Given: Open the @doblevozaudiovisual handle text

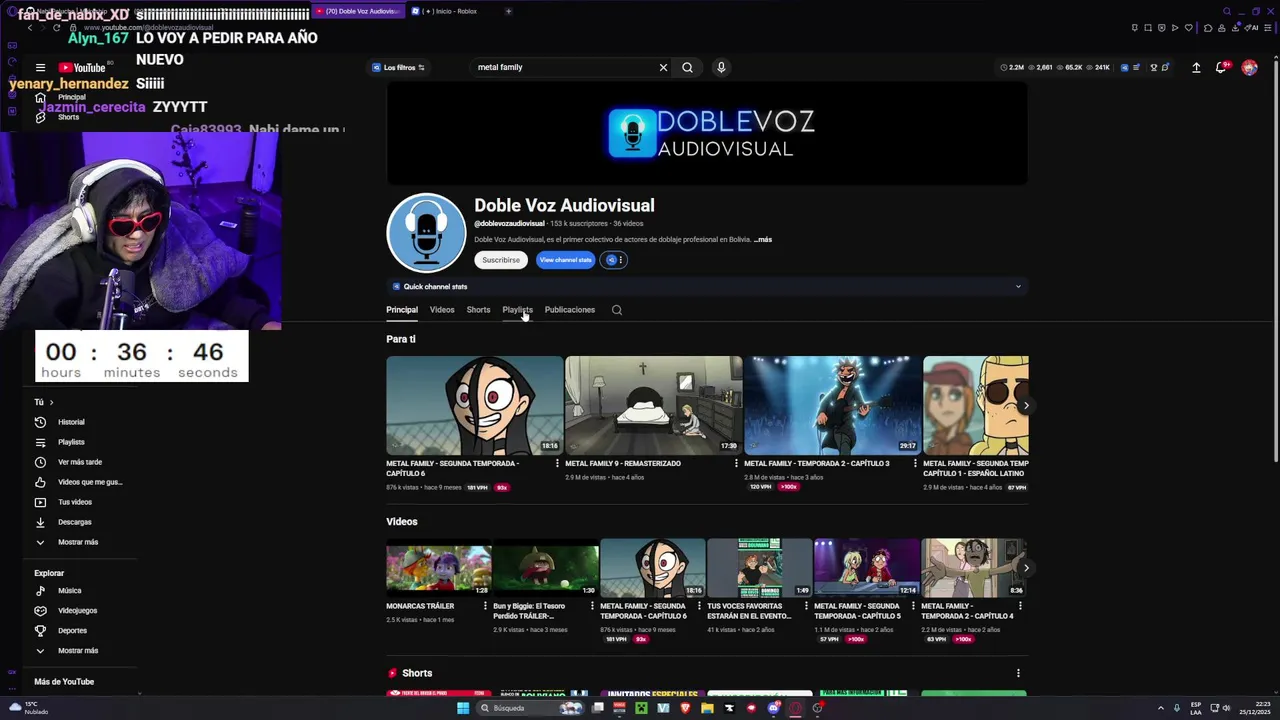Looking at the screenshot, I should point(509,224).
